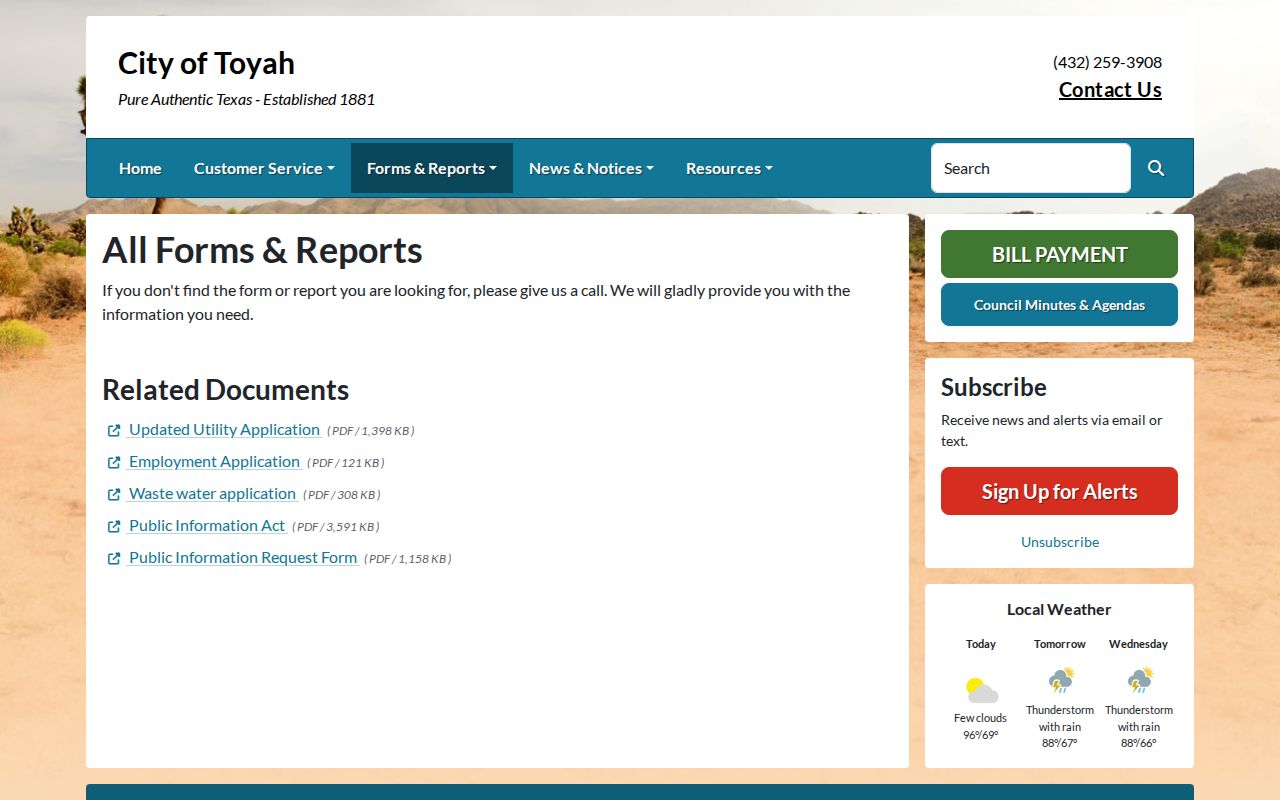This screenshot has height=800, width=1280.
Task: Click the BILL PAYMENT button
Action: coord(1059,254)
